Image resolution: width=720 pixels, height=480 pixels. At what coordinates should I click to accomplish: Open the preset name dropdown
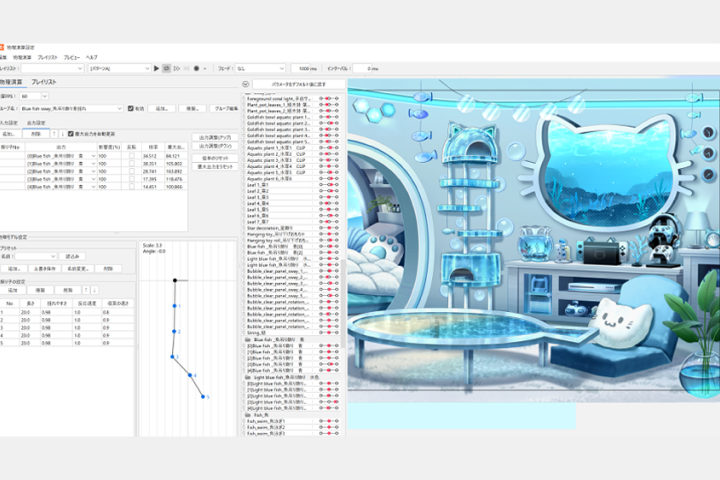(x=35, y=256)
